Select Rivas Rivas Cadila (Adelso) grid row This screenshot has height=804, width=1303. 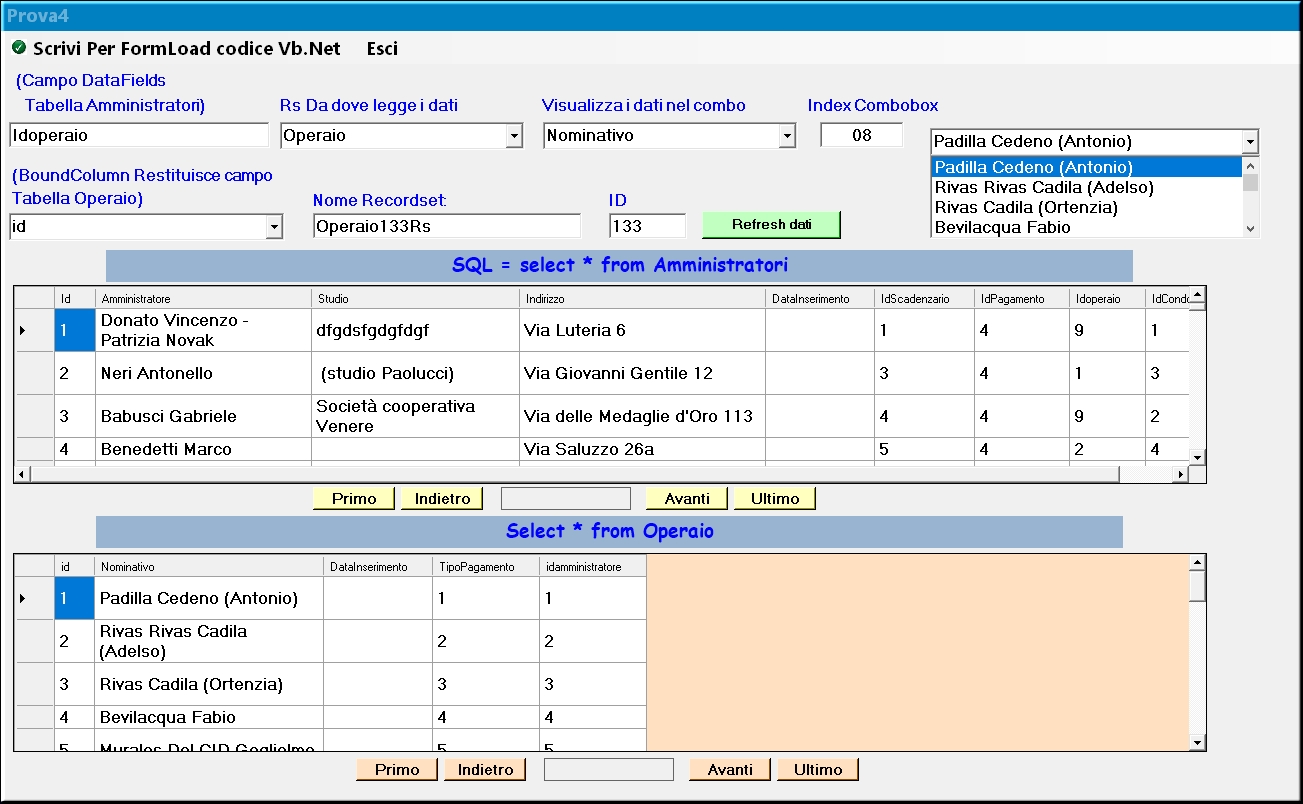(209, 641)
